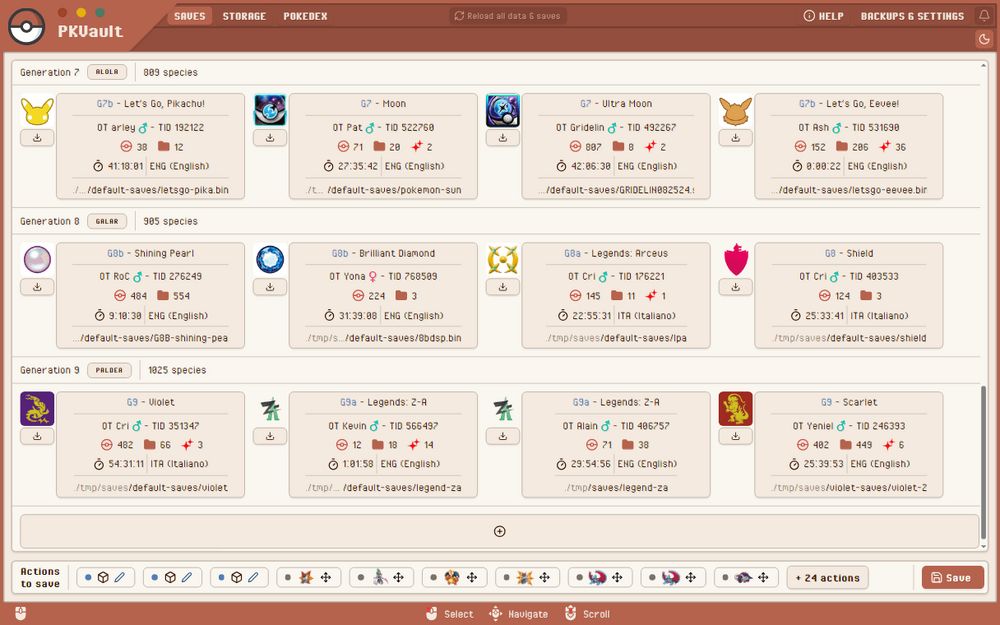The width and height of the screenshot is (1000, 625).
Task: Click the Z-A logo beside OT Alain
Action: 503,409
